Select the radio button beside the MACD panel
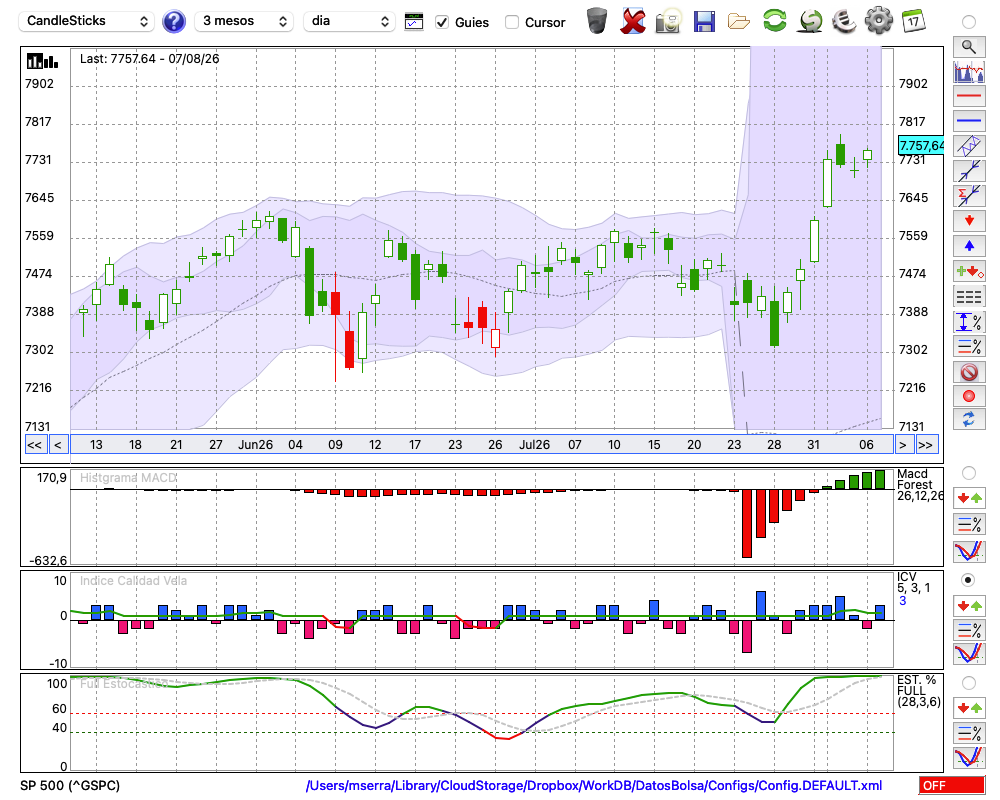Viewport: 1000px width, 800px height. coord(969,473)
